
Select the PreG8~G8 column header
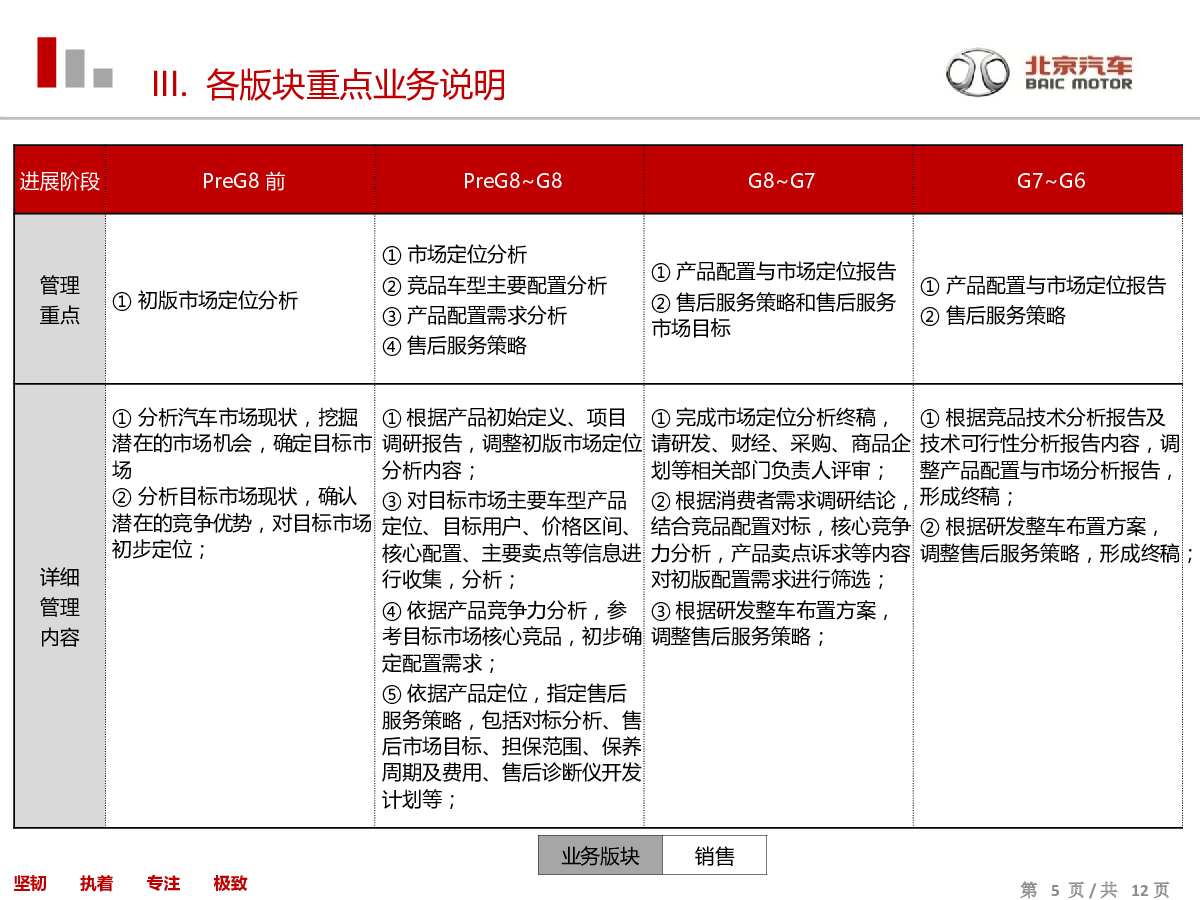[x=512, y=181]
